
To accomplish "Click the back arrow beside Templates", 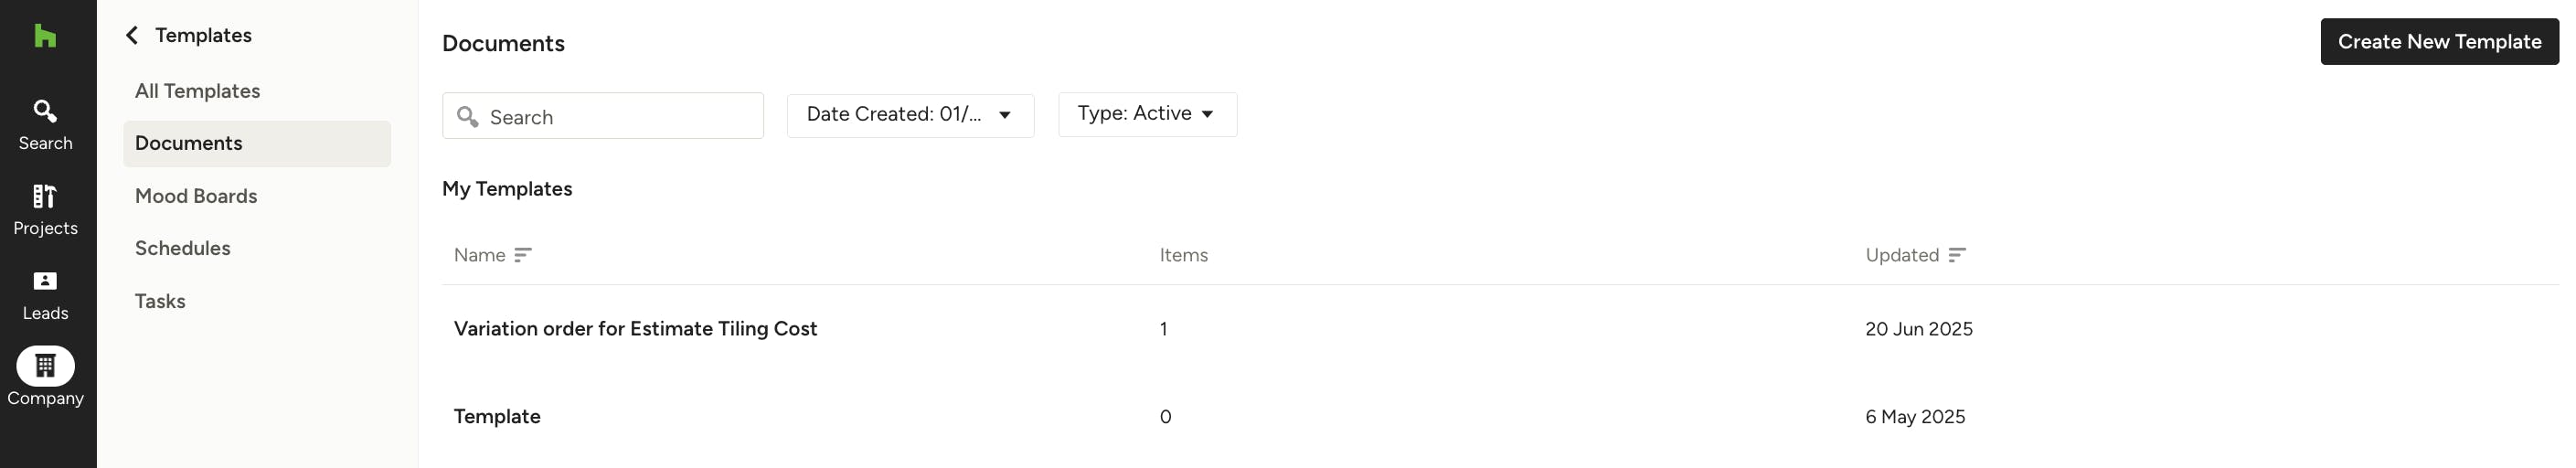I will point(132,36).
